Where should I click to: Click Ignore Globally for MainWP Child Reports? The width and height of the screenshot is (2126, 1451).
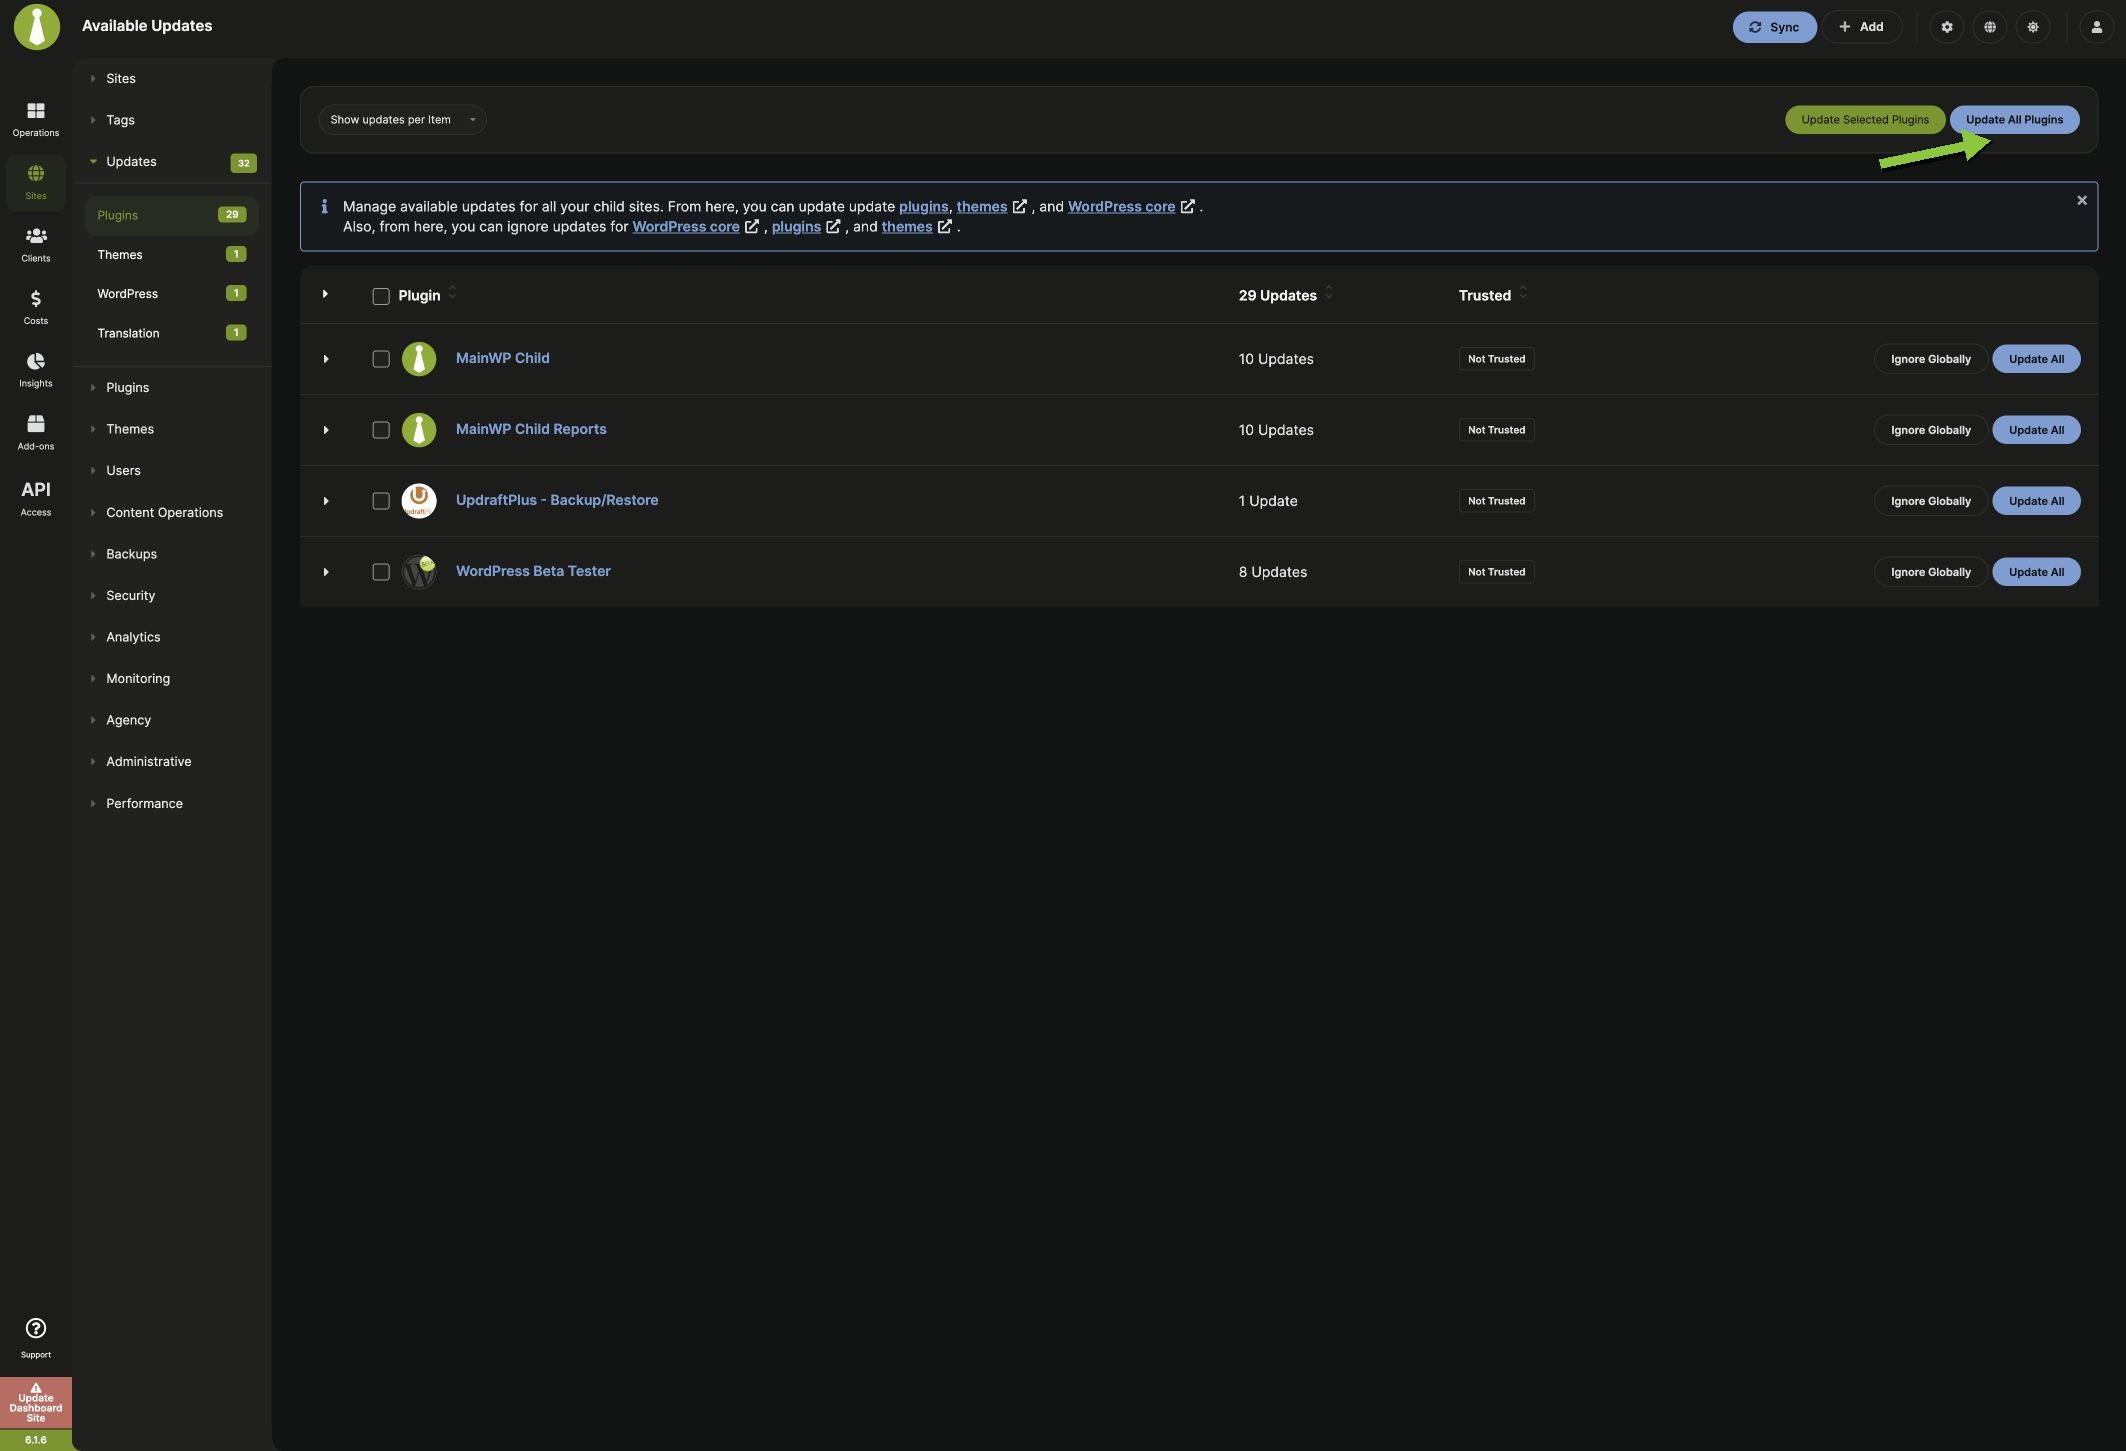click(1930, 430)
